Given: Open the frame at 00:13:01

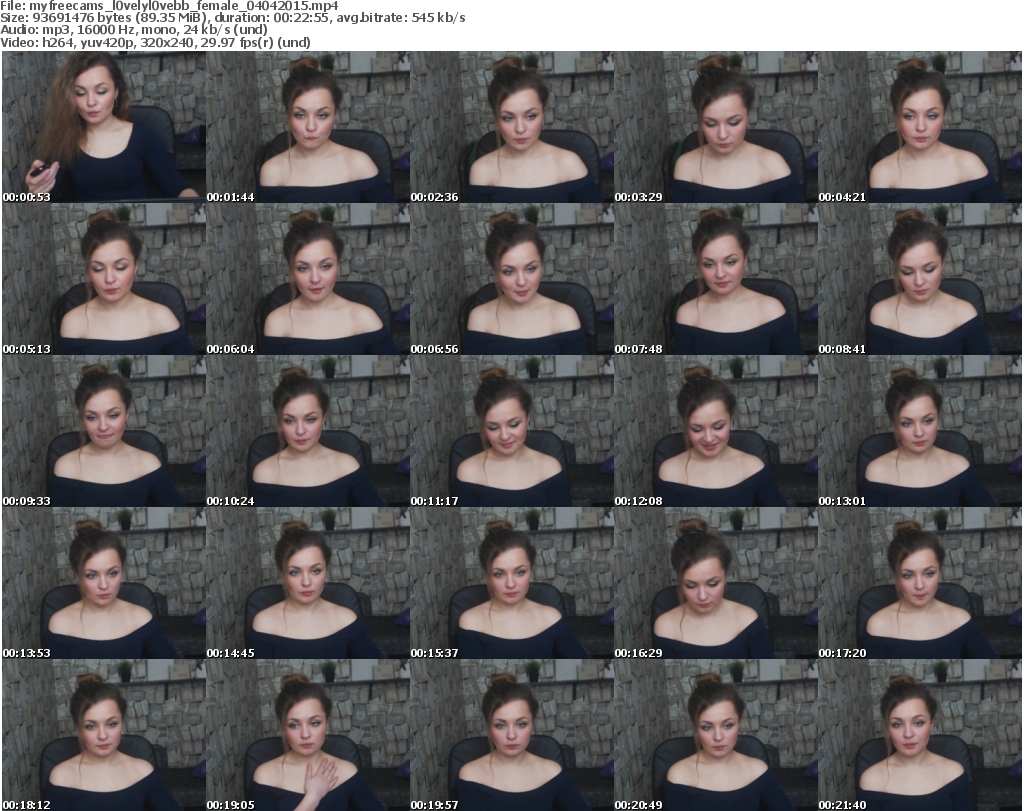Looking at the screenshot, I should click(919, 432).
